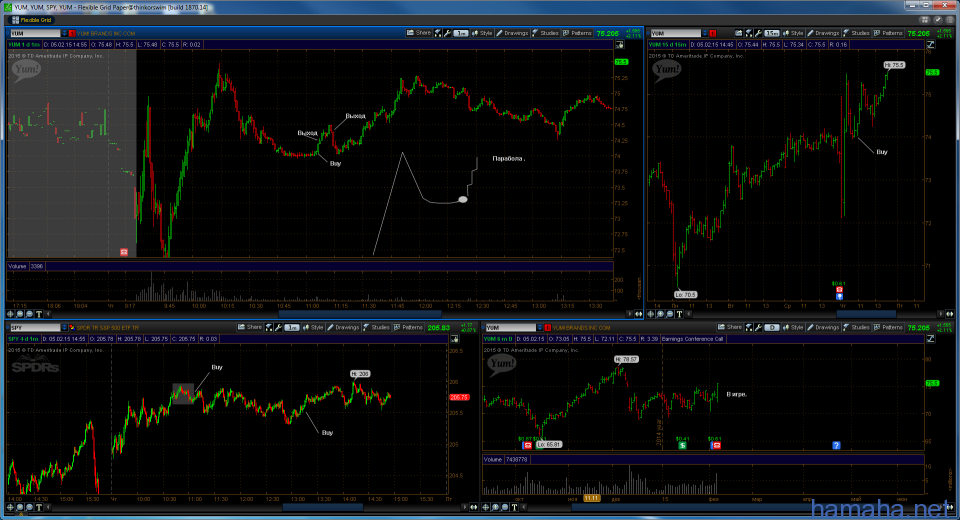Open Drawings menu in bottom-right daily chart

823,327
